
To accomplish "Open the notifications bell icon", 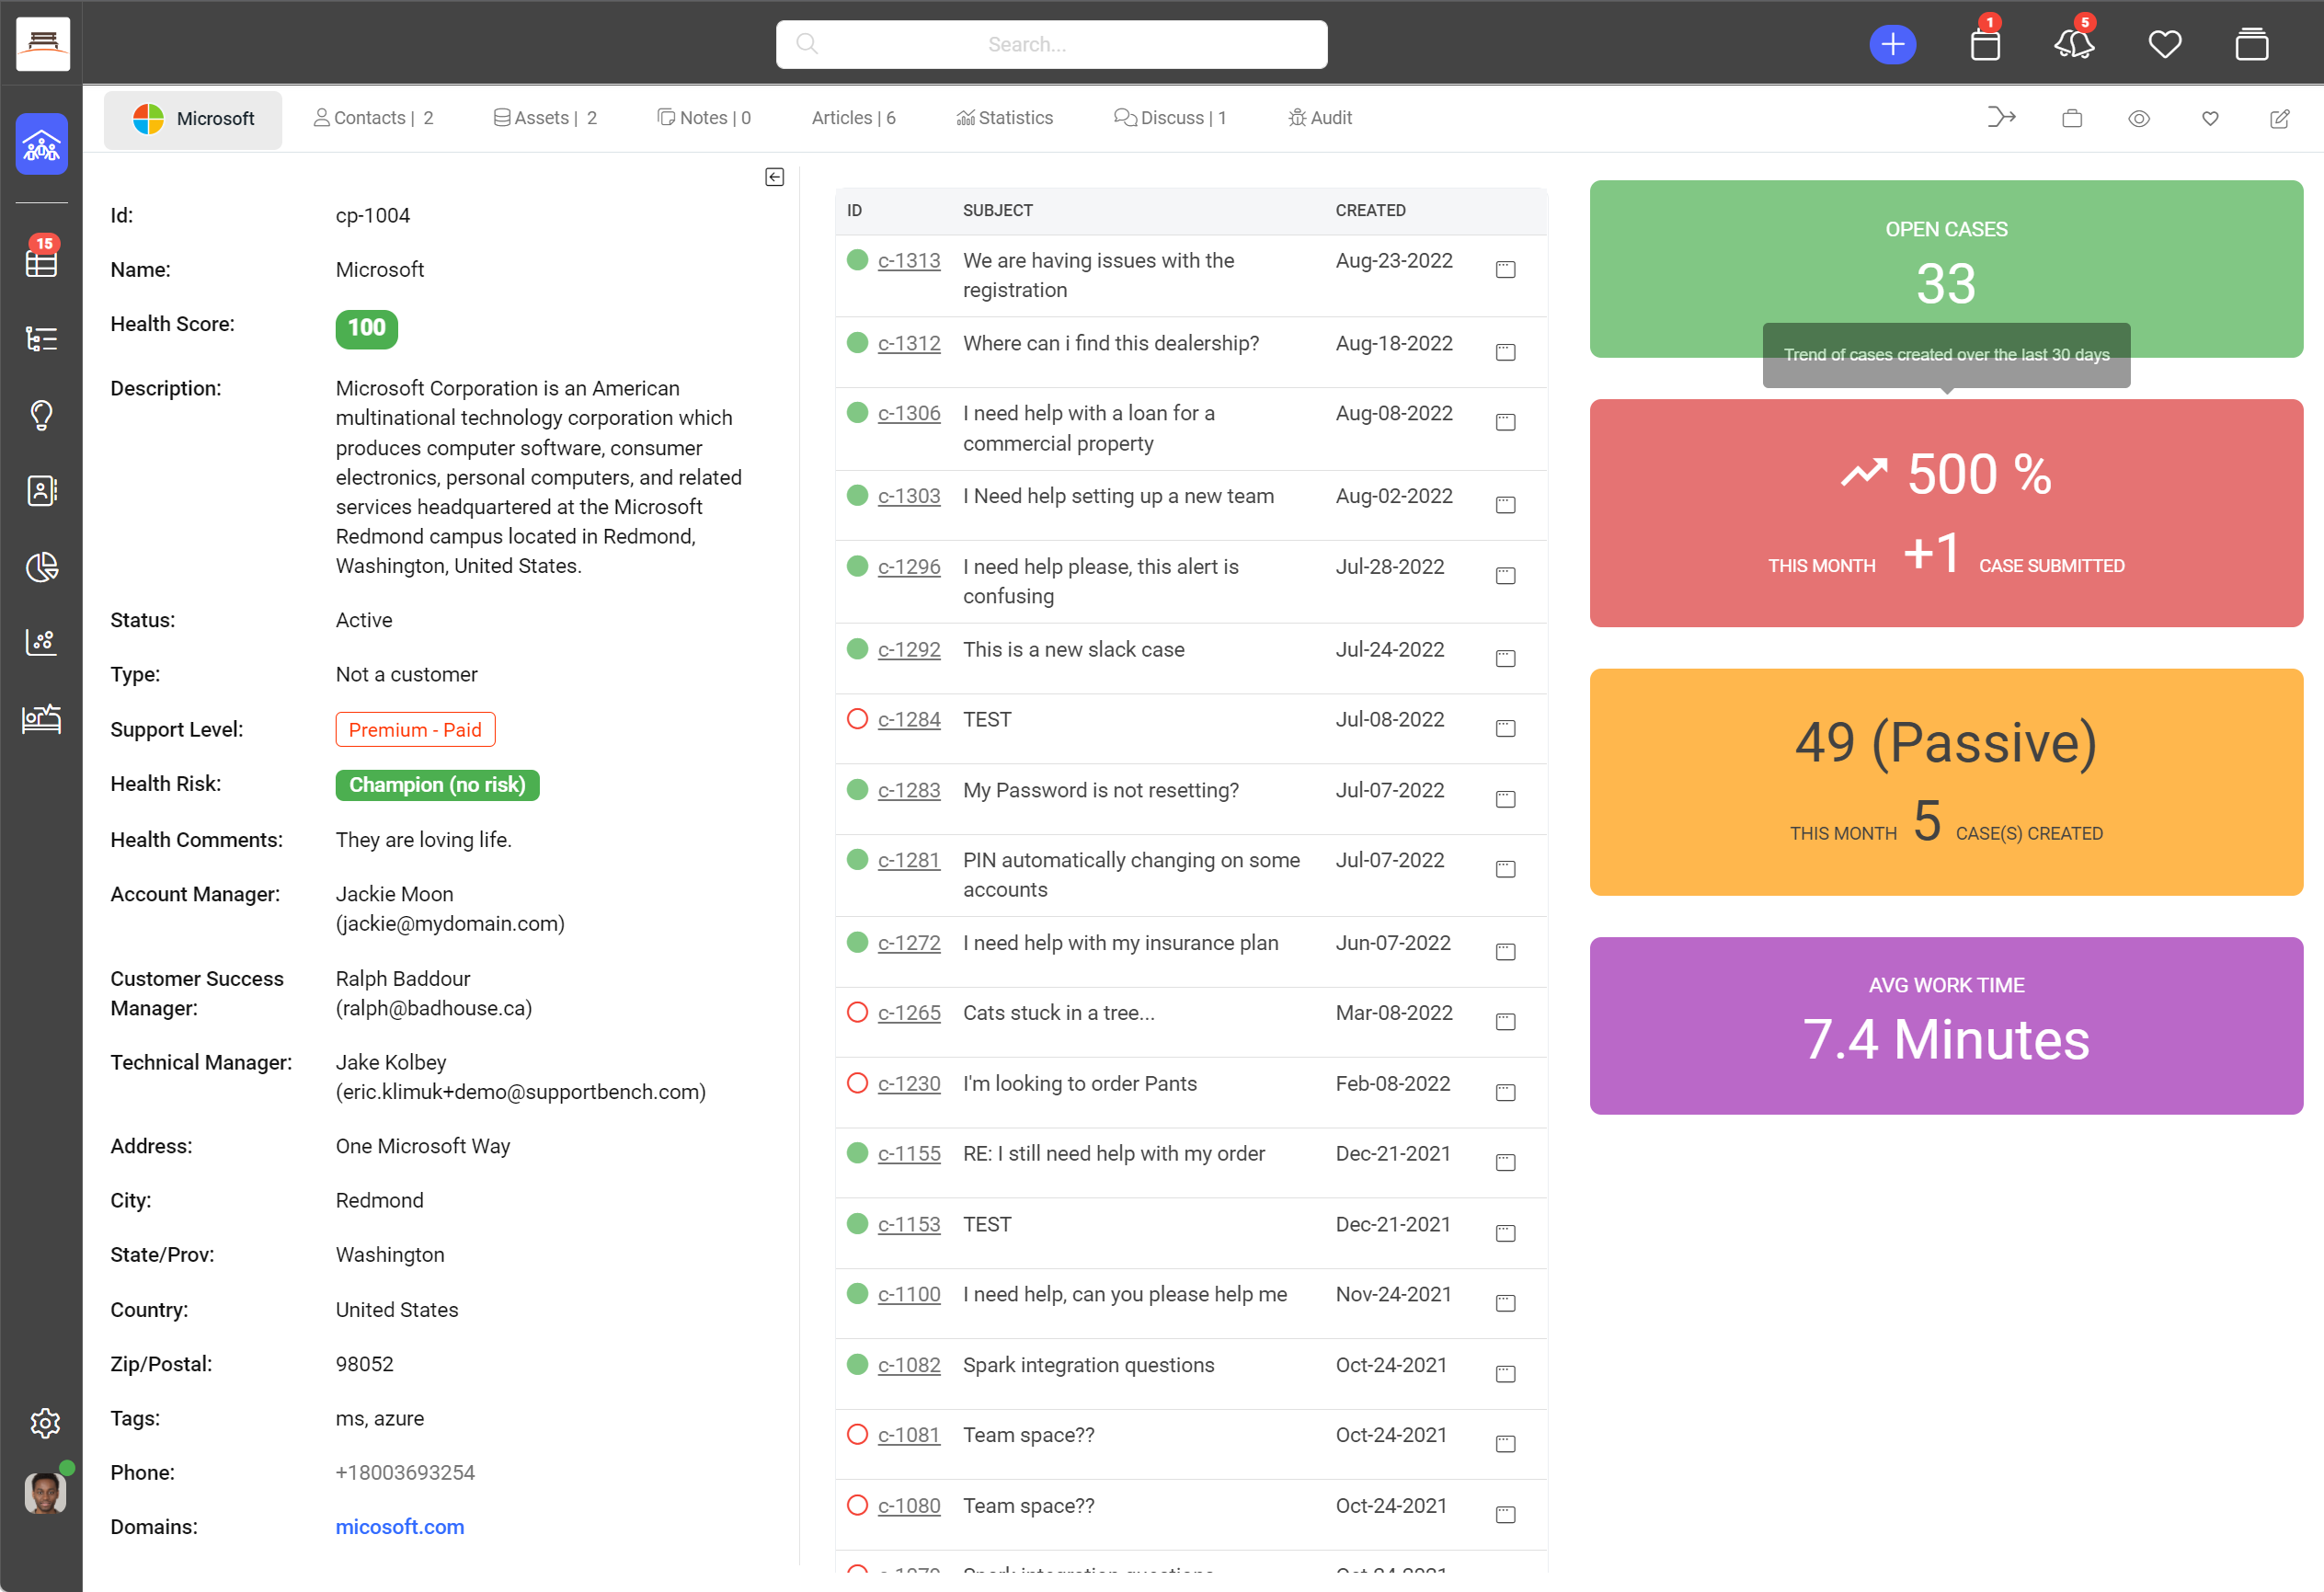I will 2074,45.
